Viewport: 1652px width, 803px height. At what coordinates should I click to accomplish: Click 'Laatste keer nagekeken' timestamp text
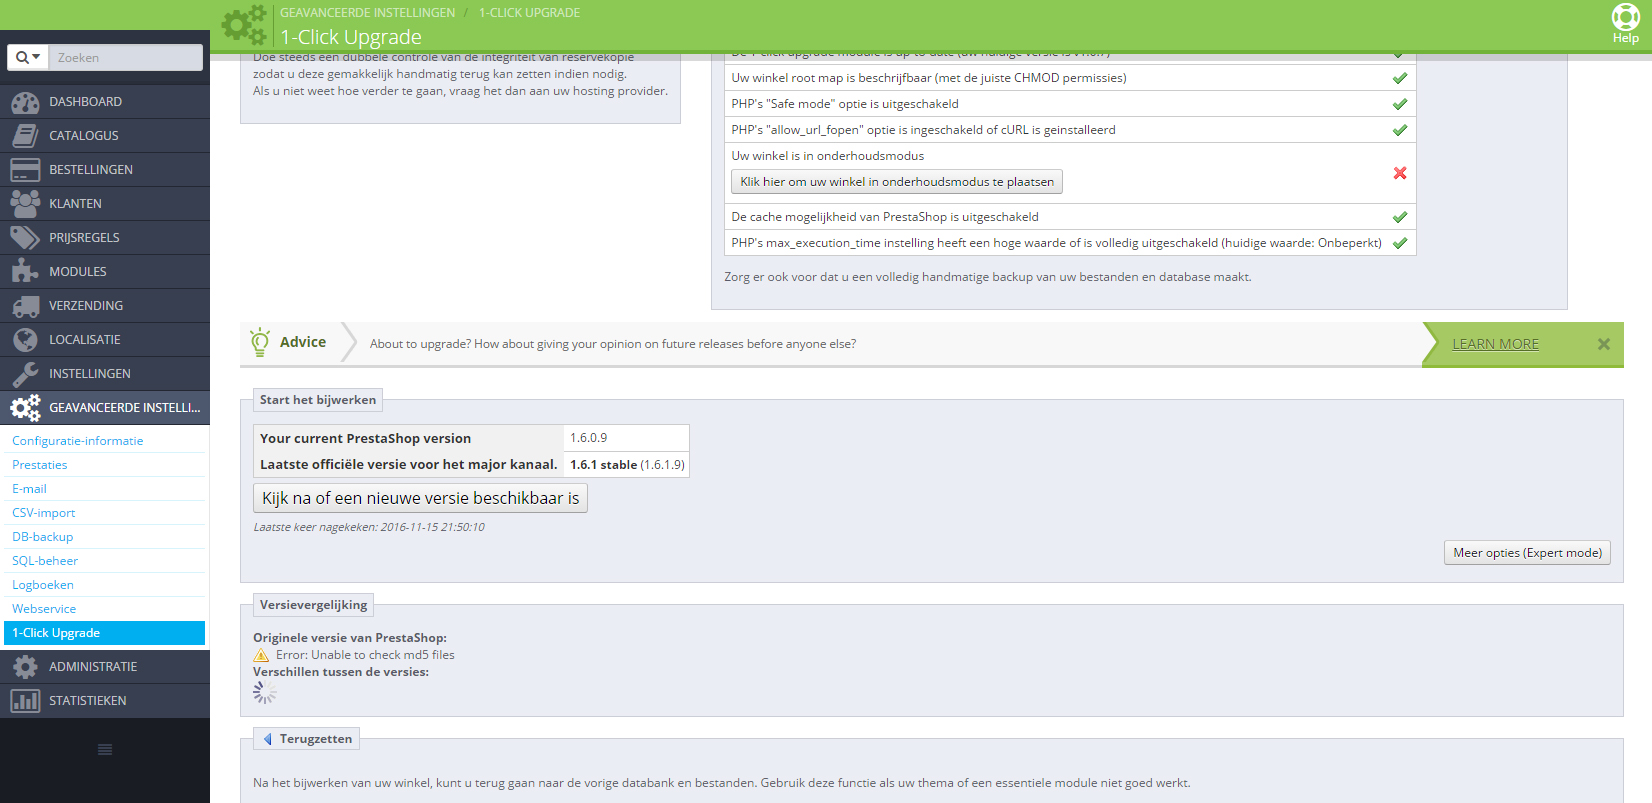[x=368, y=527]
